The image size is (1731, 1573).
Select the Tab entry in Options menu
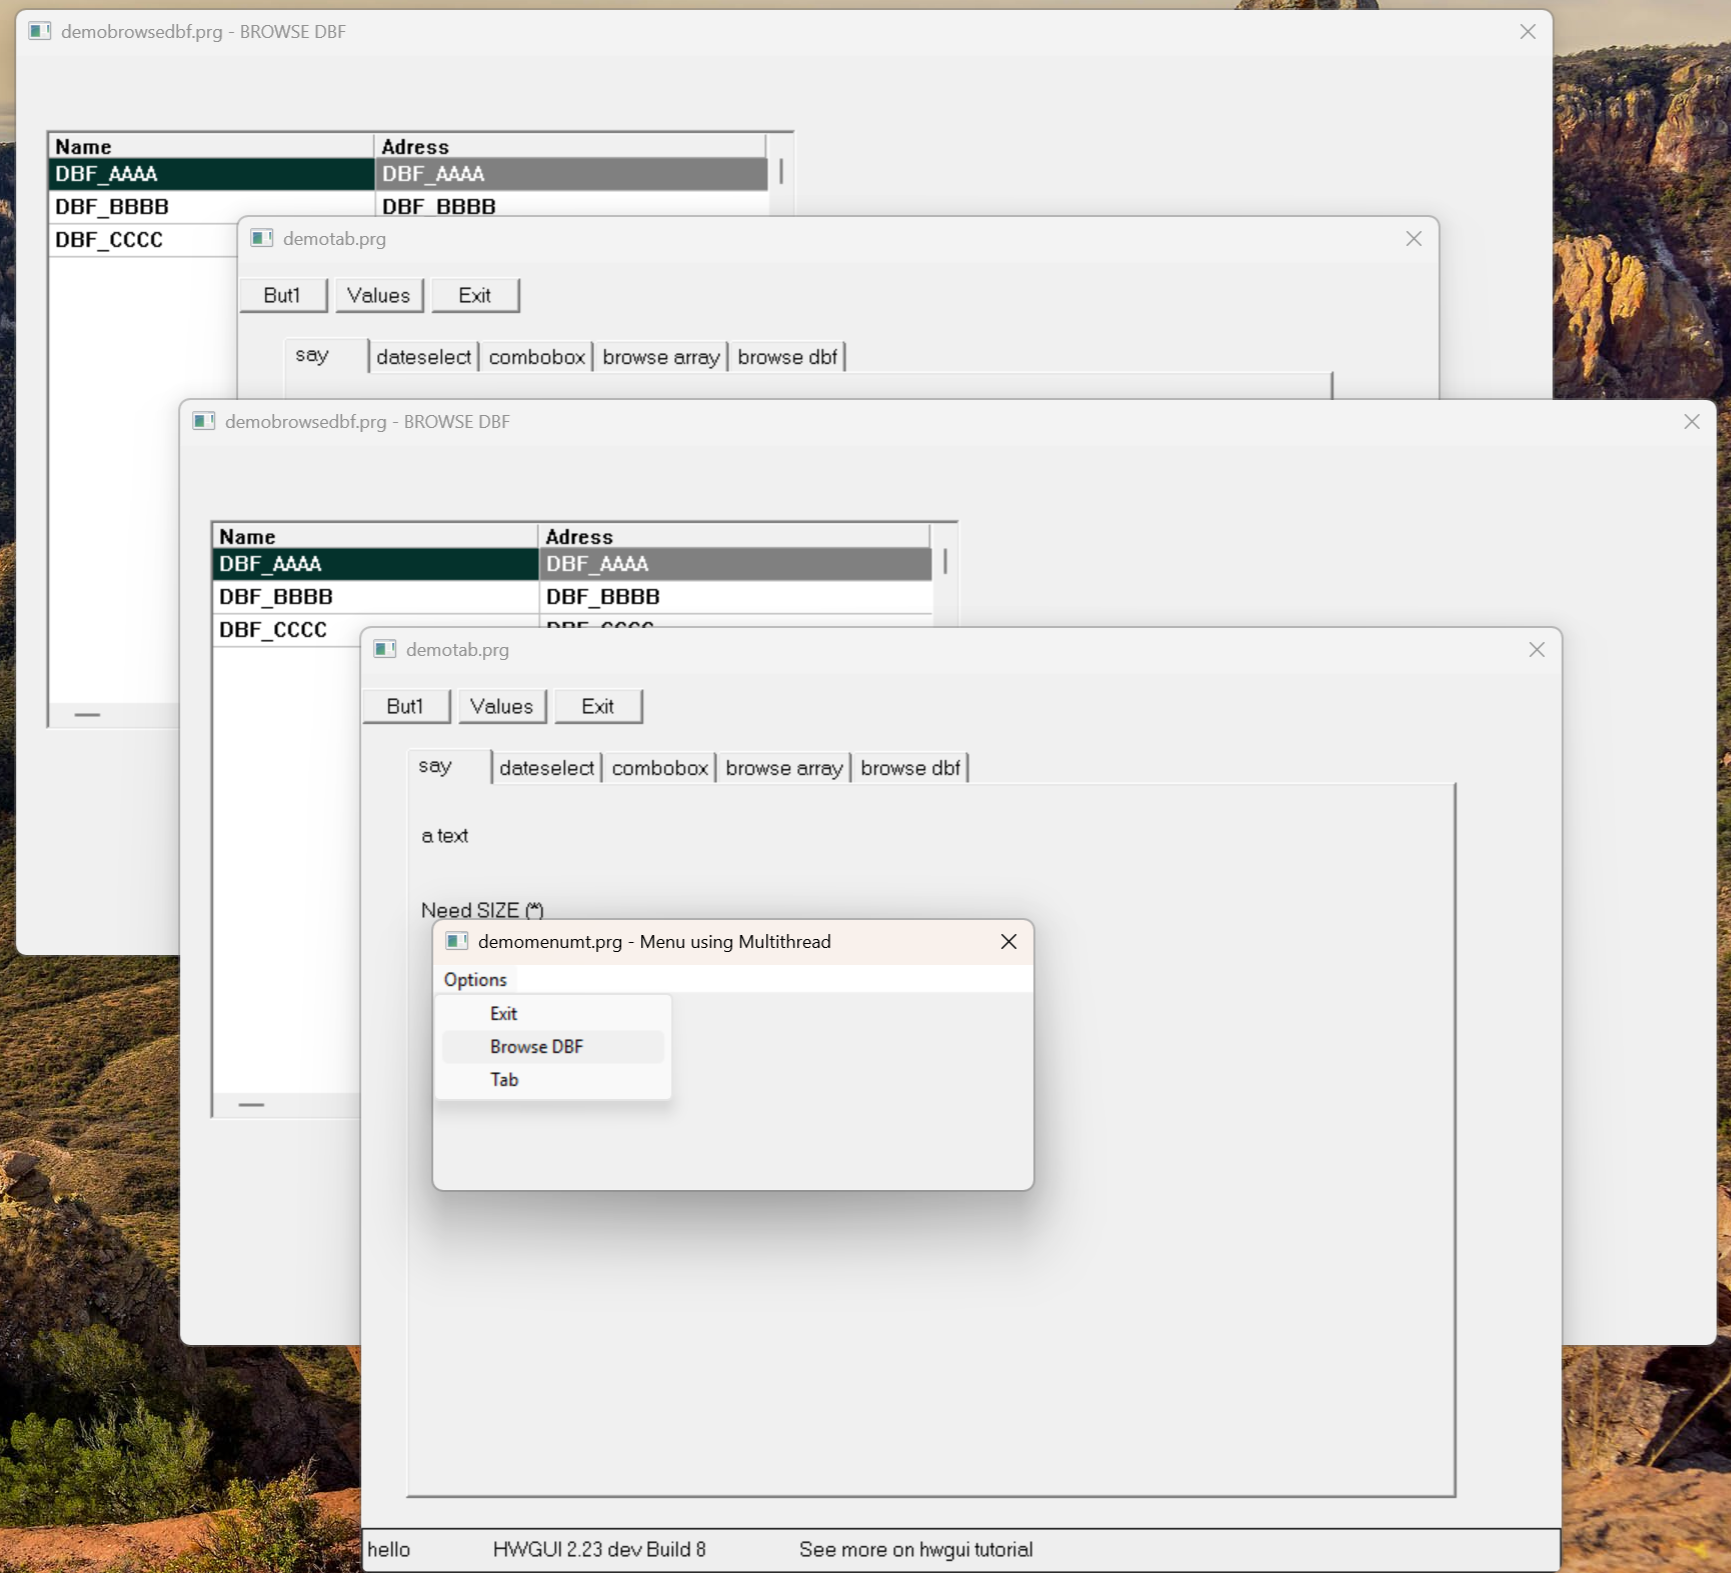[x=504, y=1079]
